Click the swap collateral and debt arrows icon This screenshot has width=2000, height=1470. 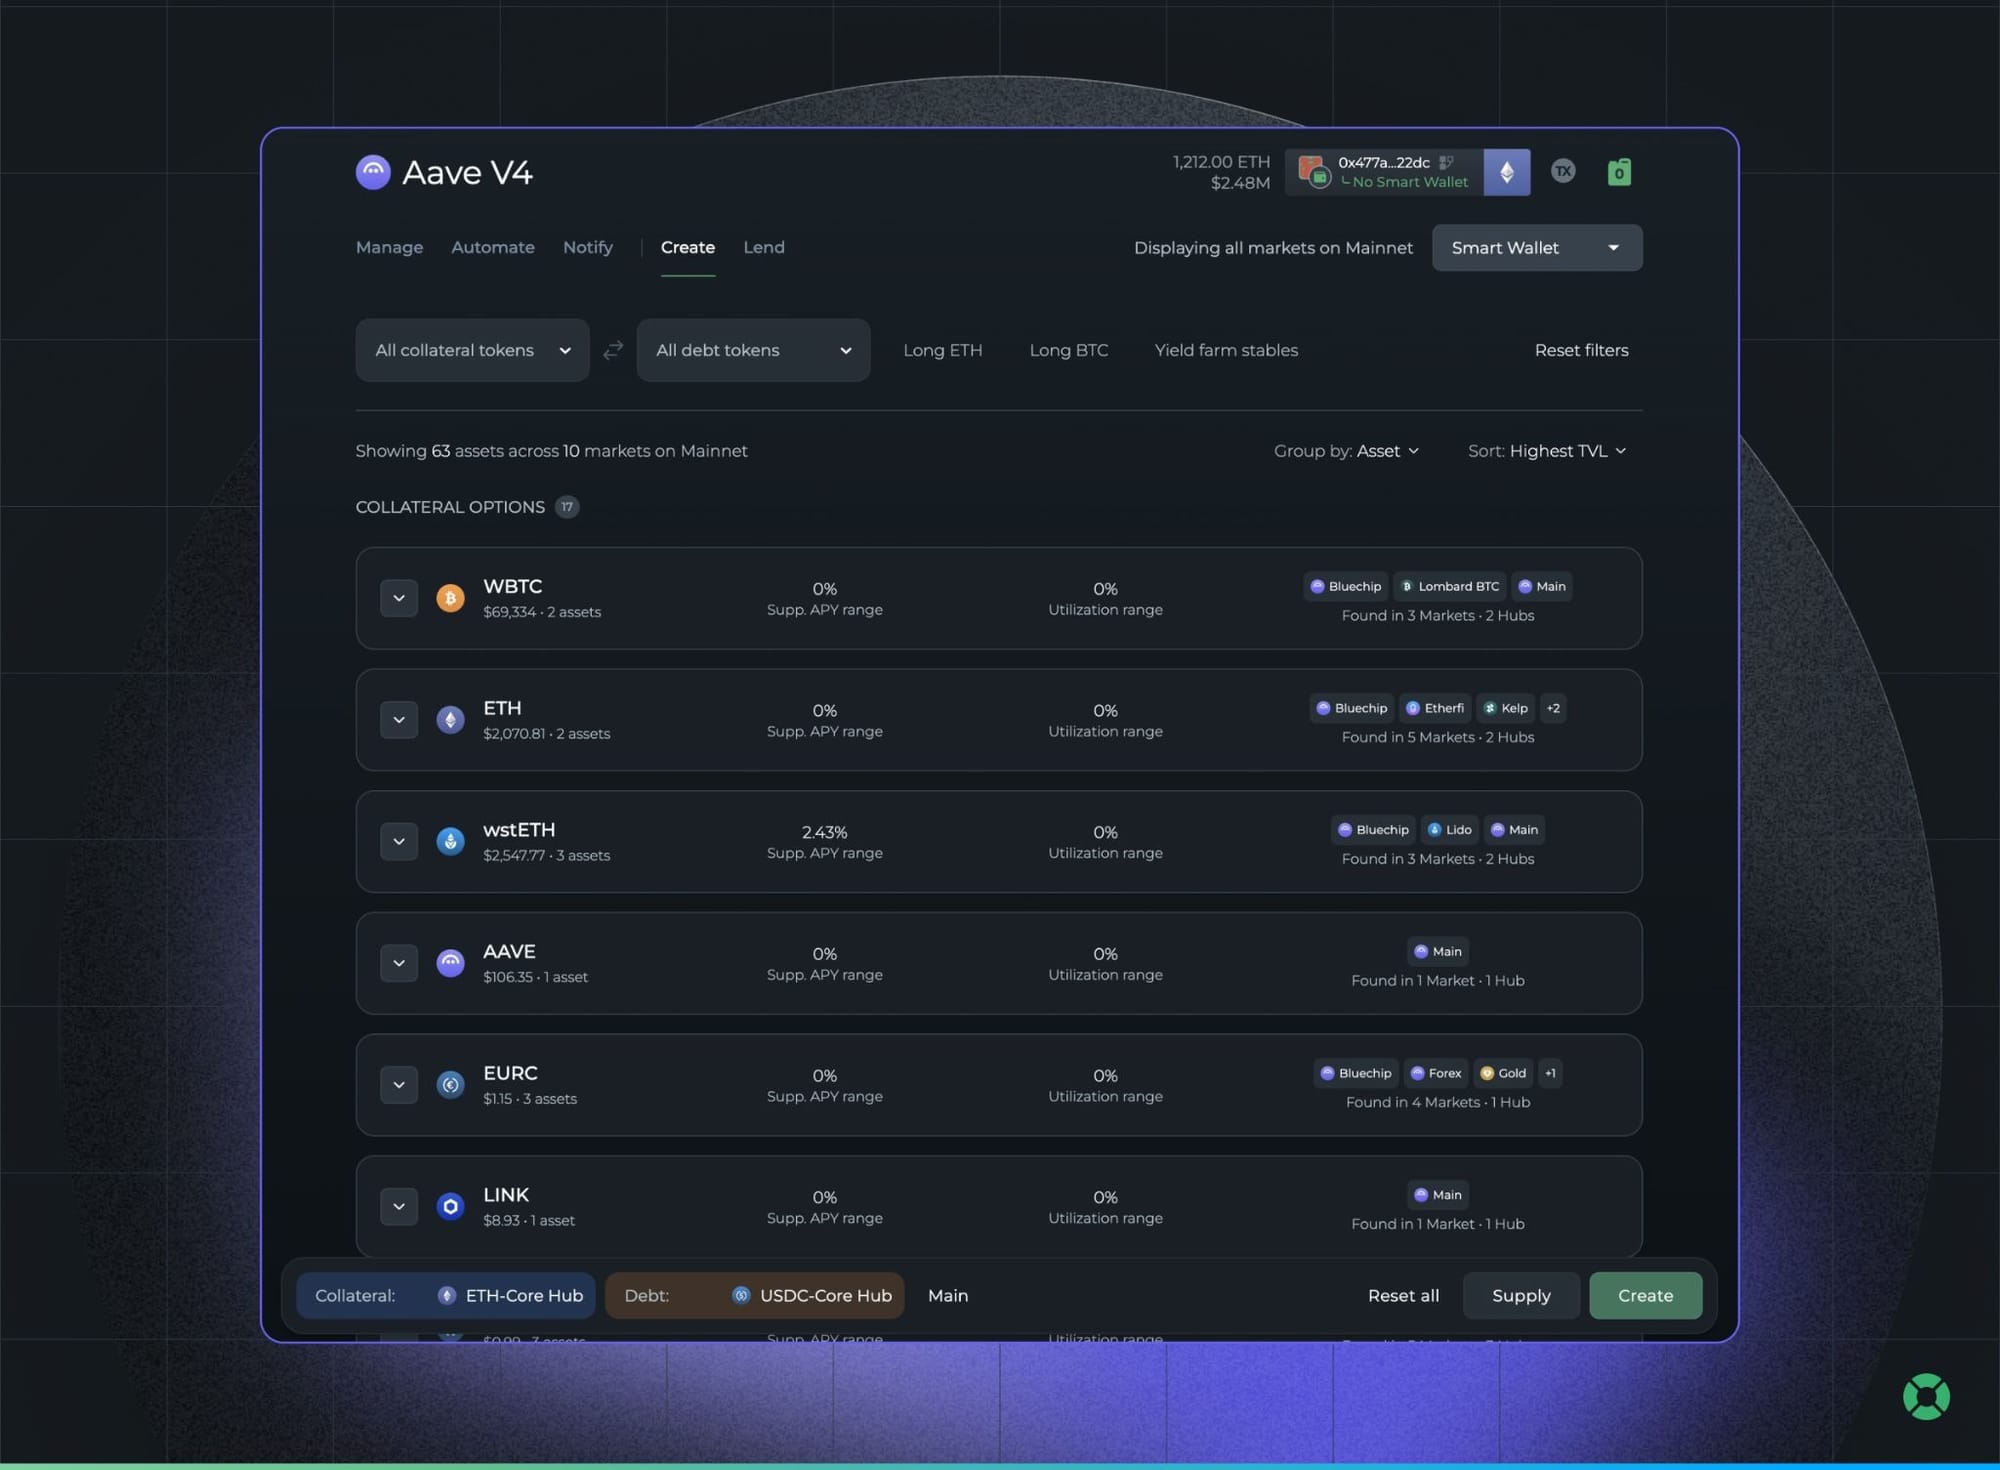pyautogui.click(x=613, y=350)
